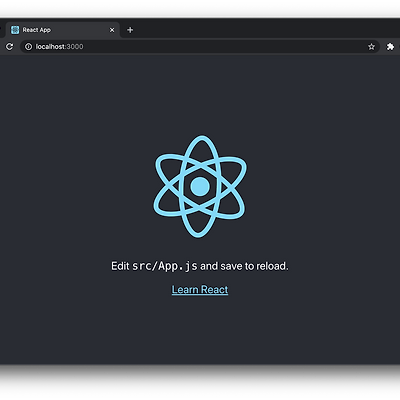Screen dimensions: 400x400
Task: Select the React App browser tab
Action: pos(63,30)
